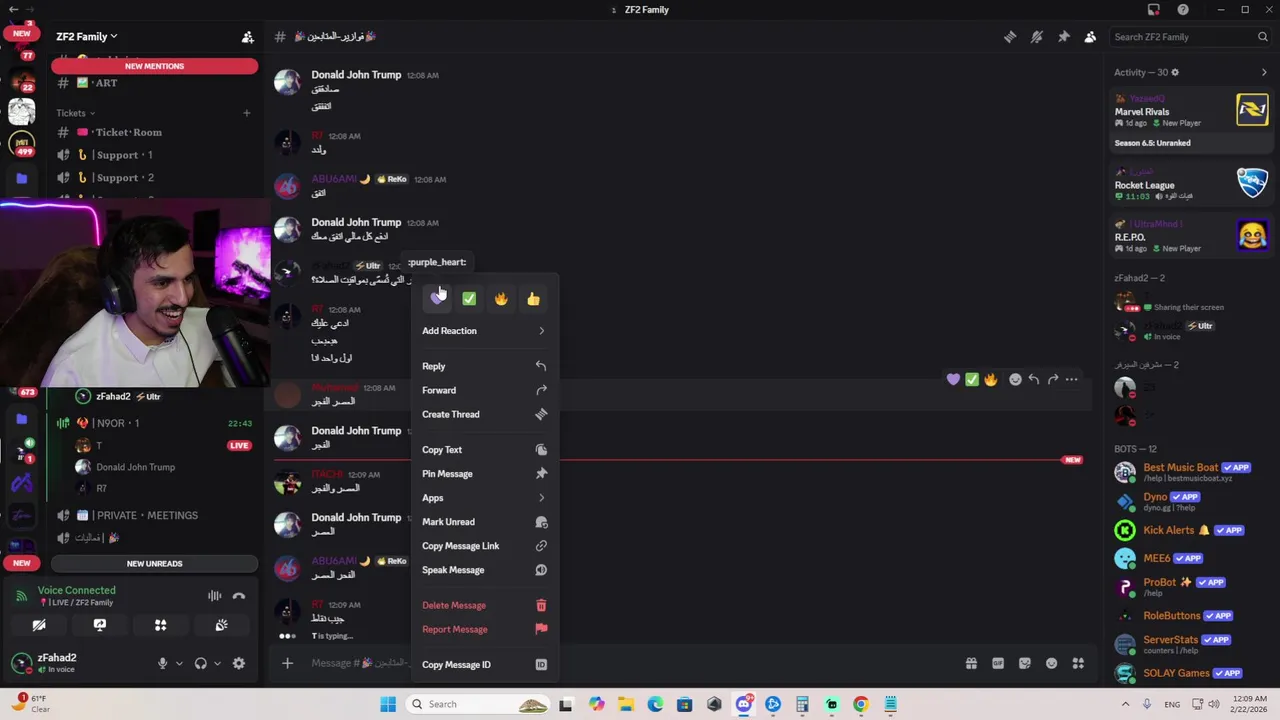Choose Delete Message in red
Image resolution: width=1280 pixels, height=720 pixels.
tap(484, 605)
